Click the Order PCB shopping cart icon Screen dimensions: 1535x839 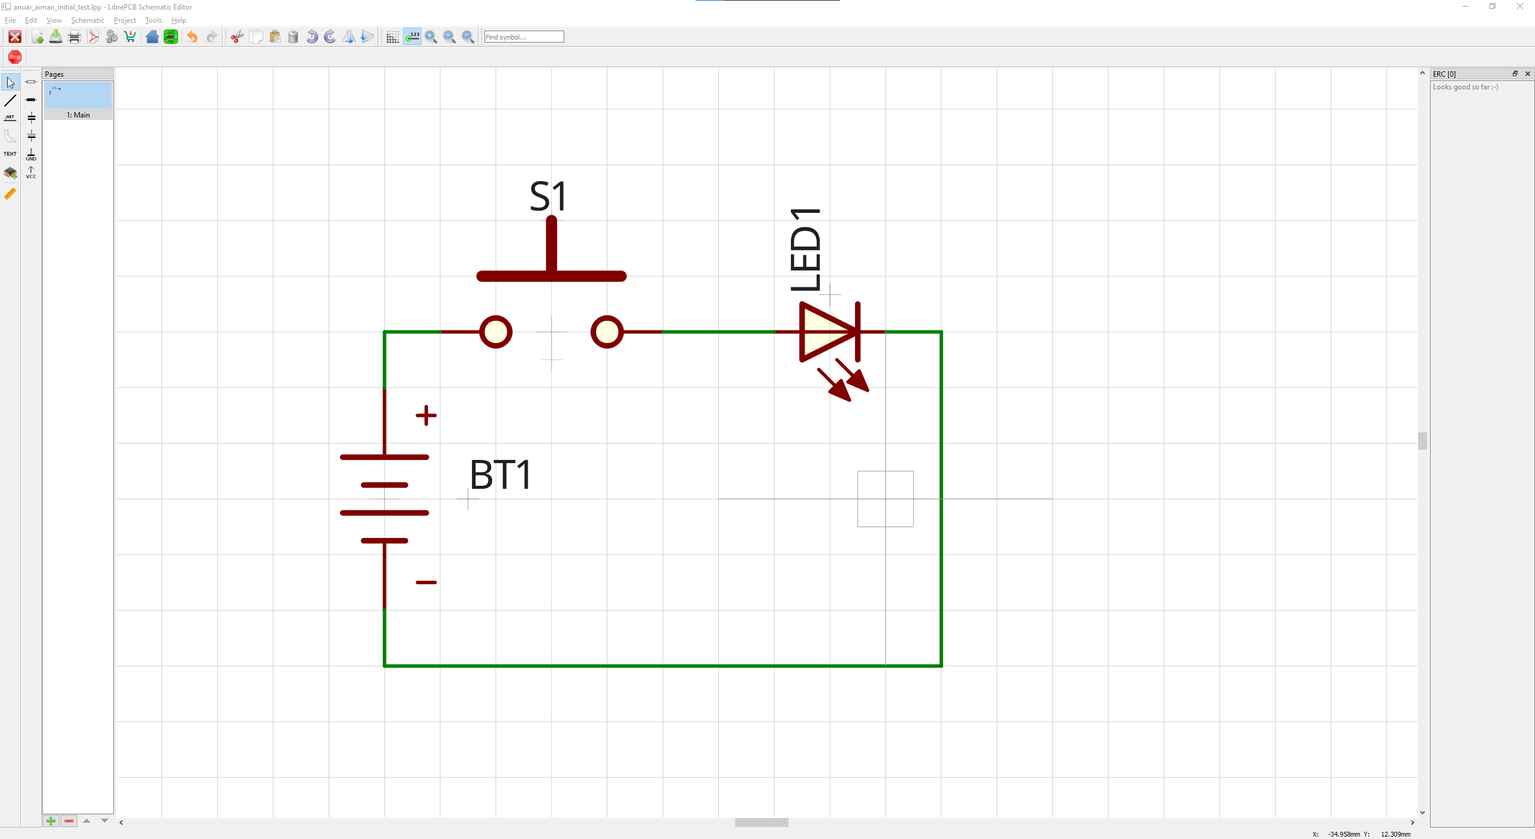tap(130, 37)
